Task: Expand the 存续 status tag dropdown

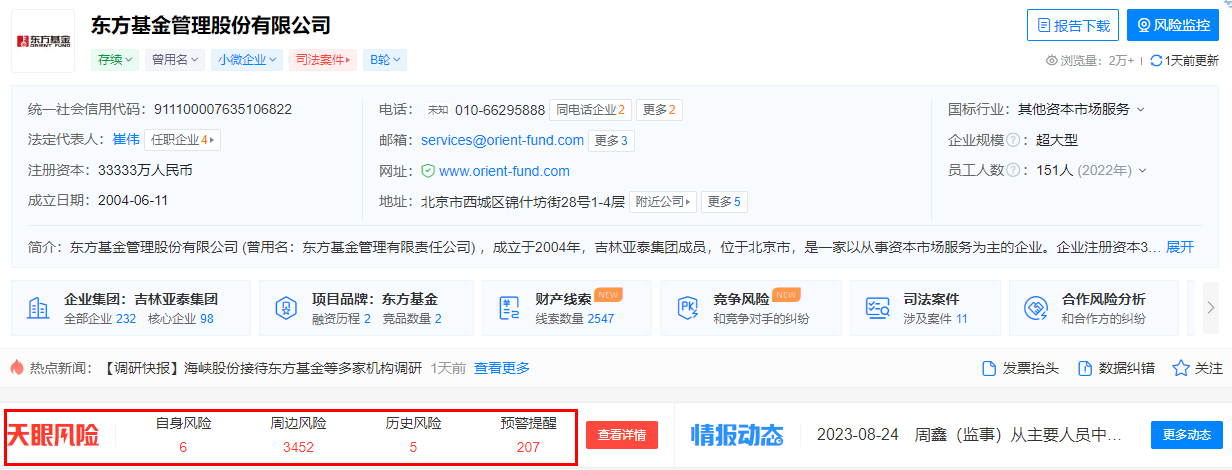Action: tap(114, 60)
